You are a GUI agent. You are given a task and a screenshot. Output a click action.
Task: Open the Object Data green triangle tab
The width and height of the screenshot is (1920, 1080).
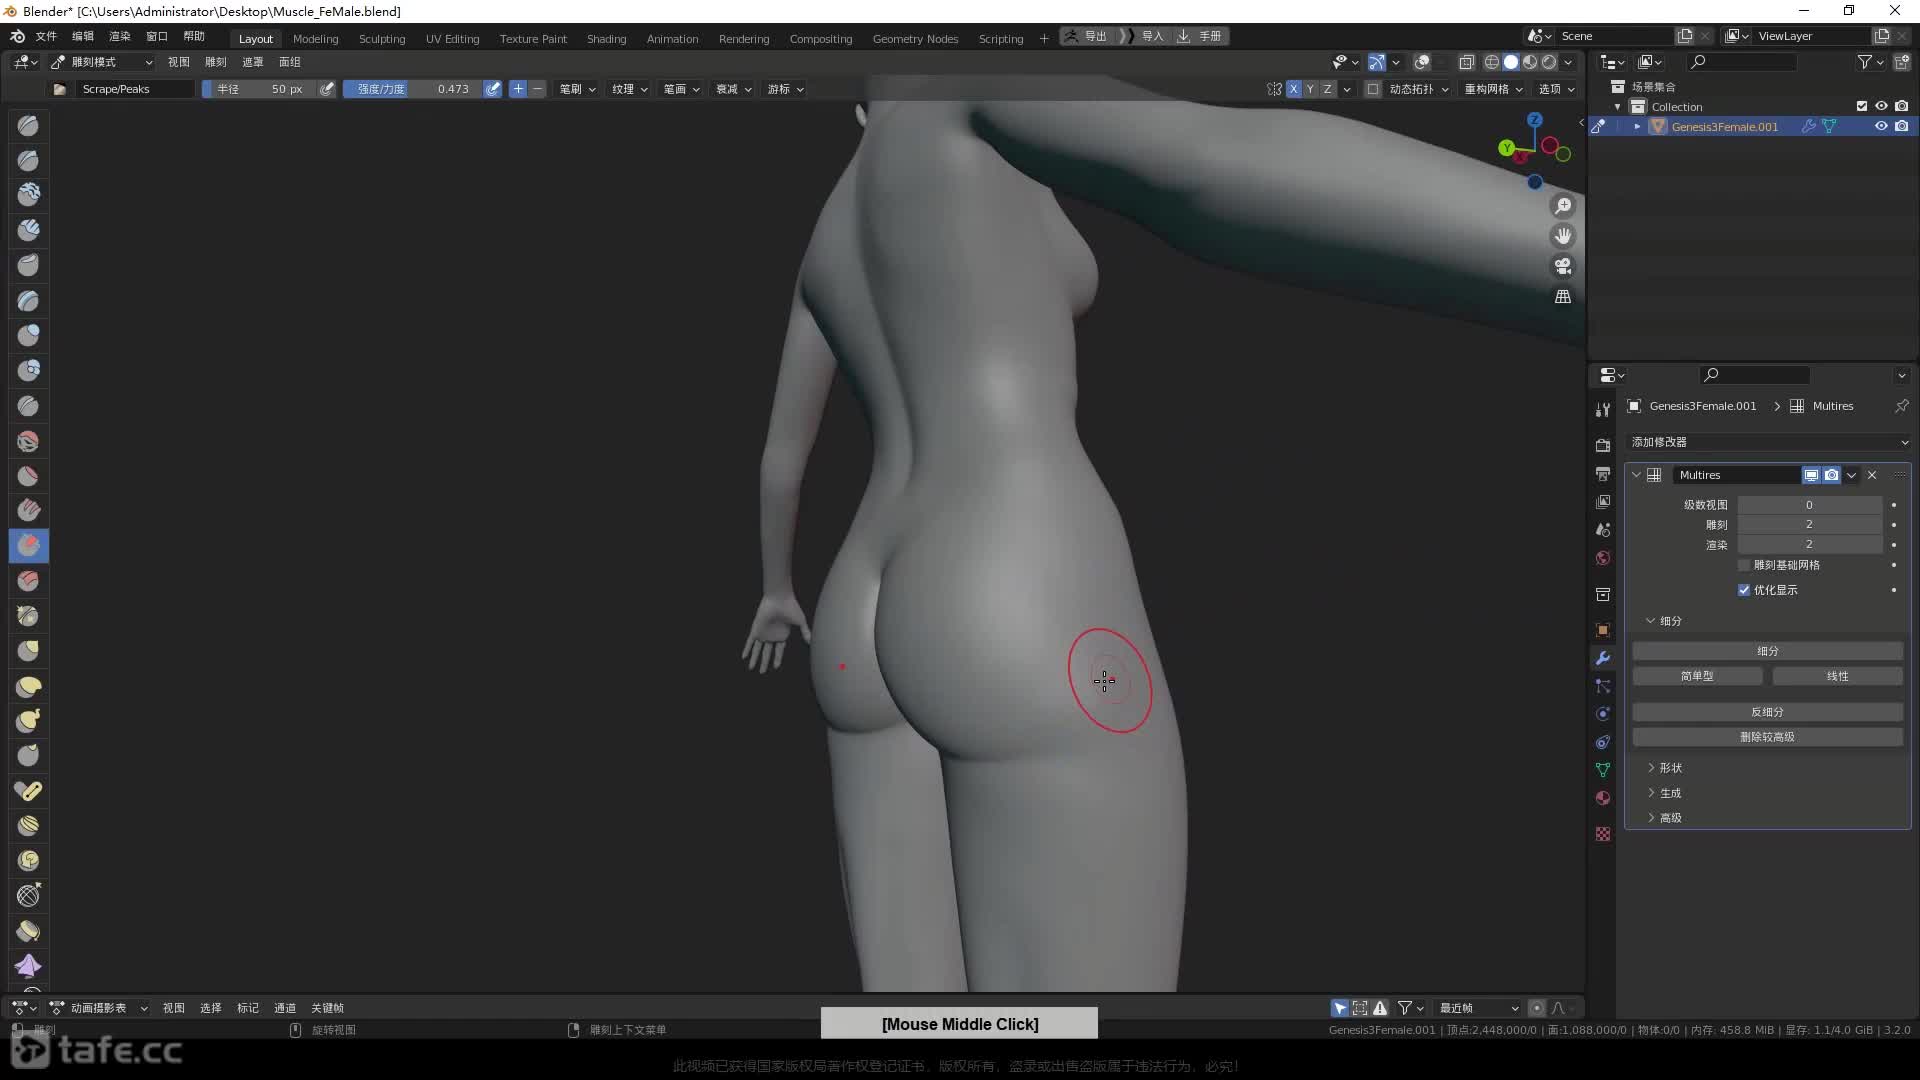(x=1603, y=770)
